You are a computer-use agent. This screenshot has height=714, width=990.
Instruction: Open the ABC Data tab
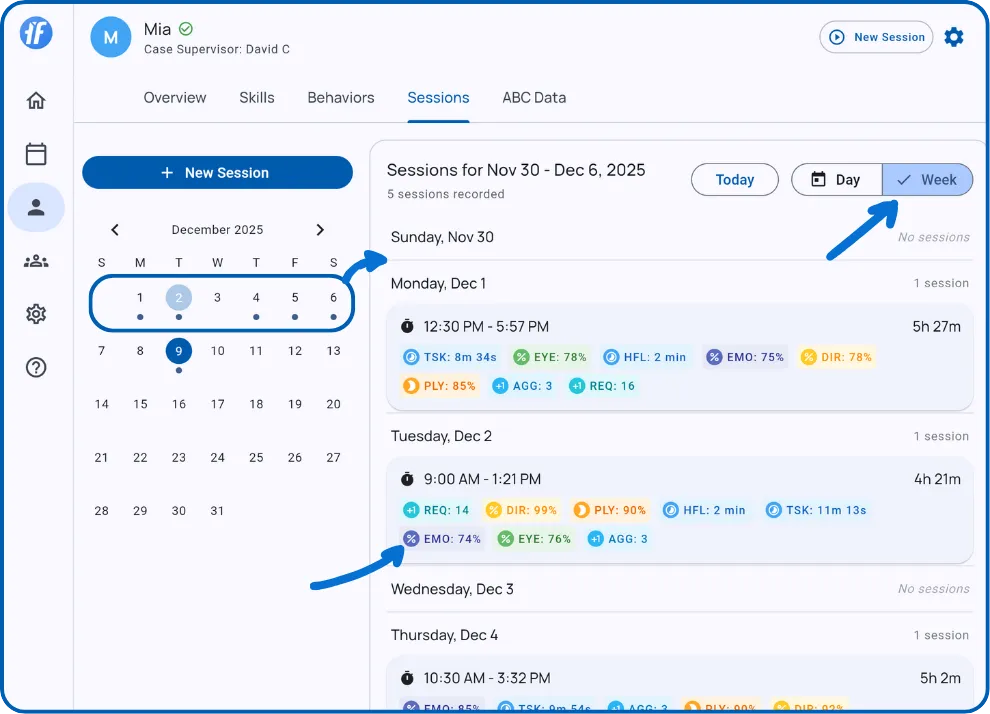point(534,97)
